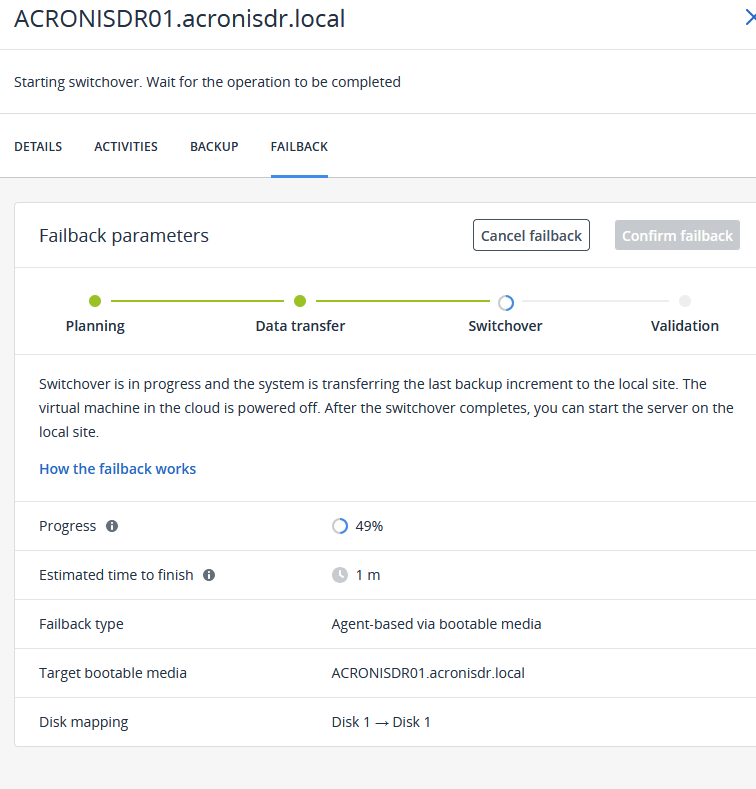
Task: Click the Cancel failback button
Action: point(531,235)
